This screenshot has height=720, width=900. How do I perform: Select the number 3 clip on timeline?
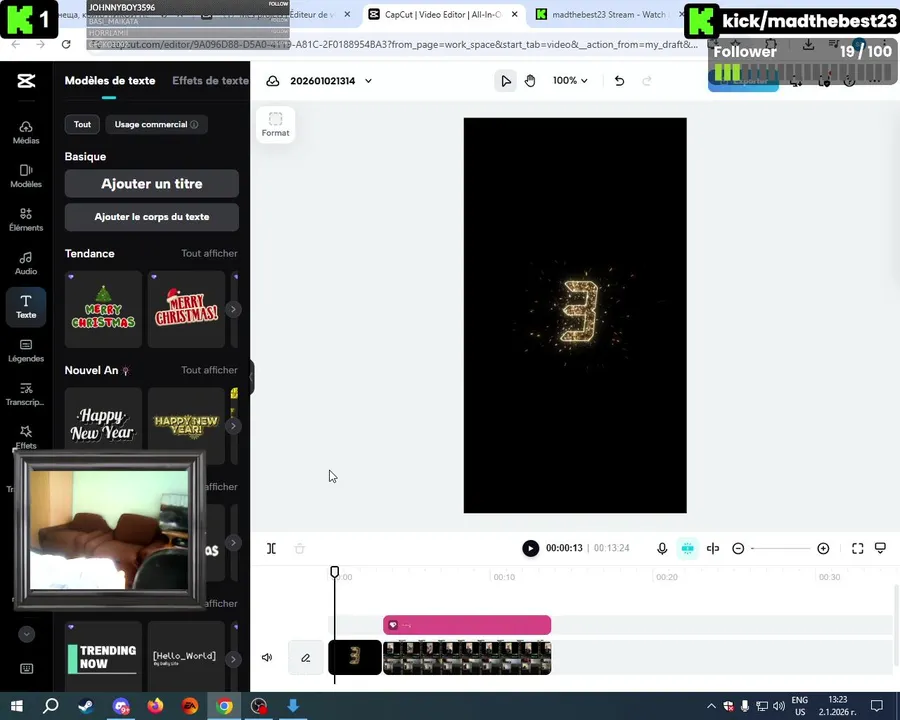click(355, 657)
